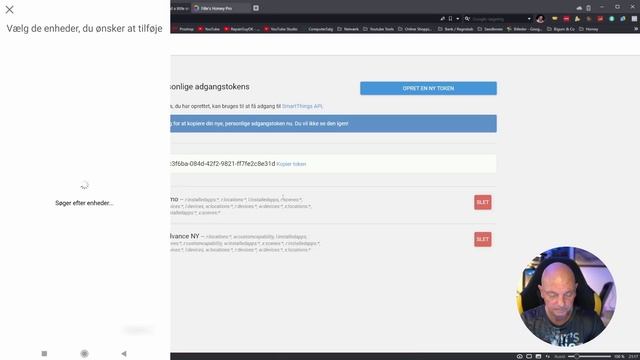Open the Homey bookmark folder
Viewport: 640px width, 360px height.
click(x=588, y=29)
